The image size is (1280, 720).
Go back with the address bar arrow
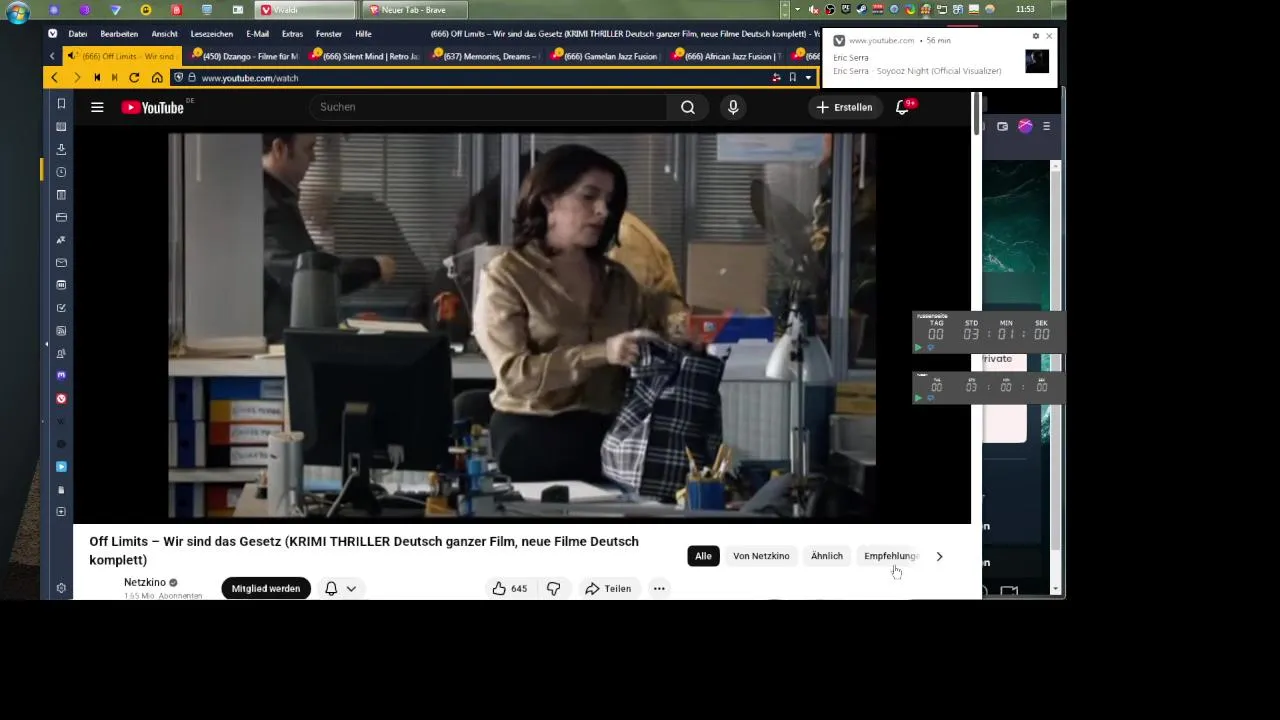pyautogui.click(x=55, y=78)
